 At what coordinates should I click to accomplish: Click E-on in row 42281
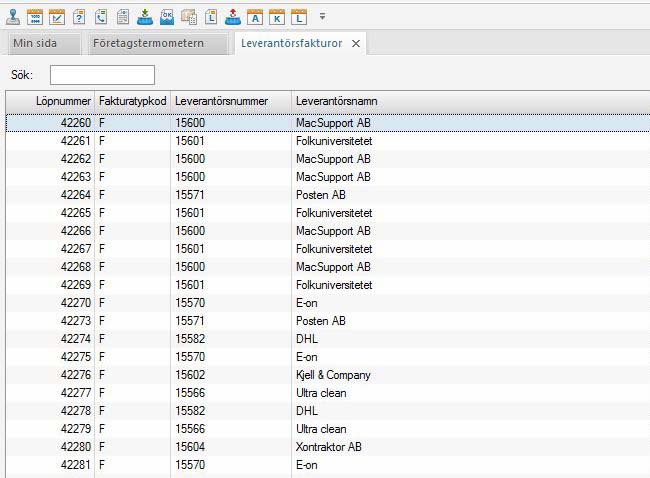[x=307, y=465]
